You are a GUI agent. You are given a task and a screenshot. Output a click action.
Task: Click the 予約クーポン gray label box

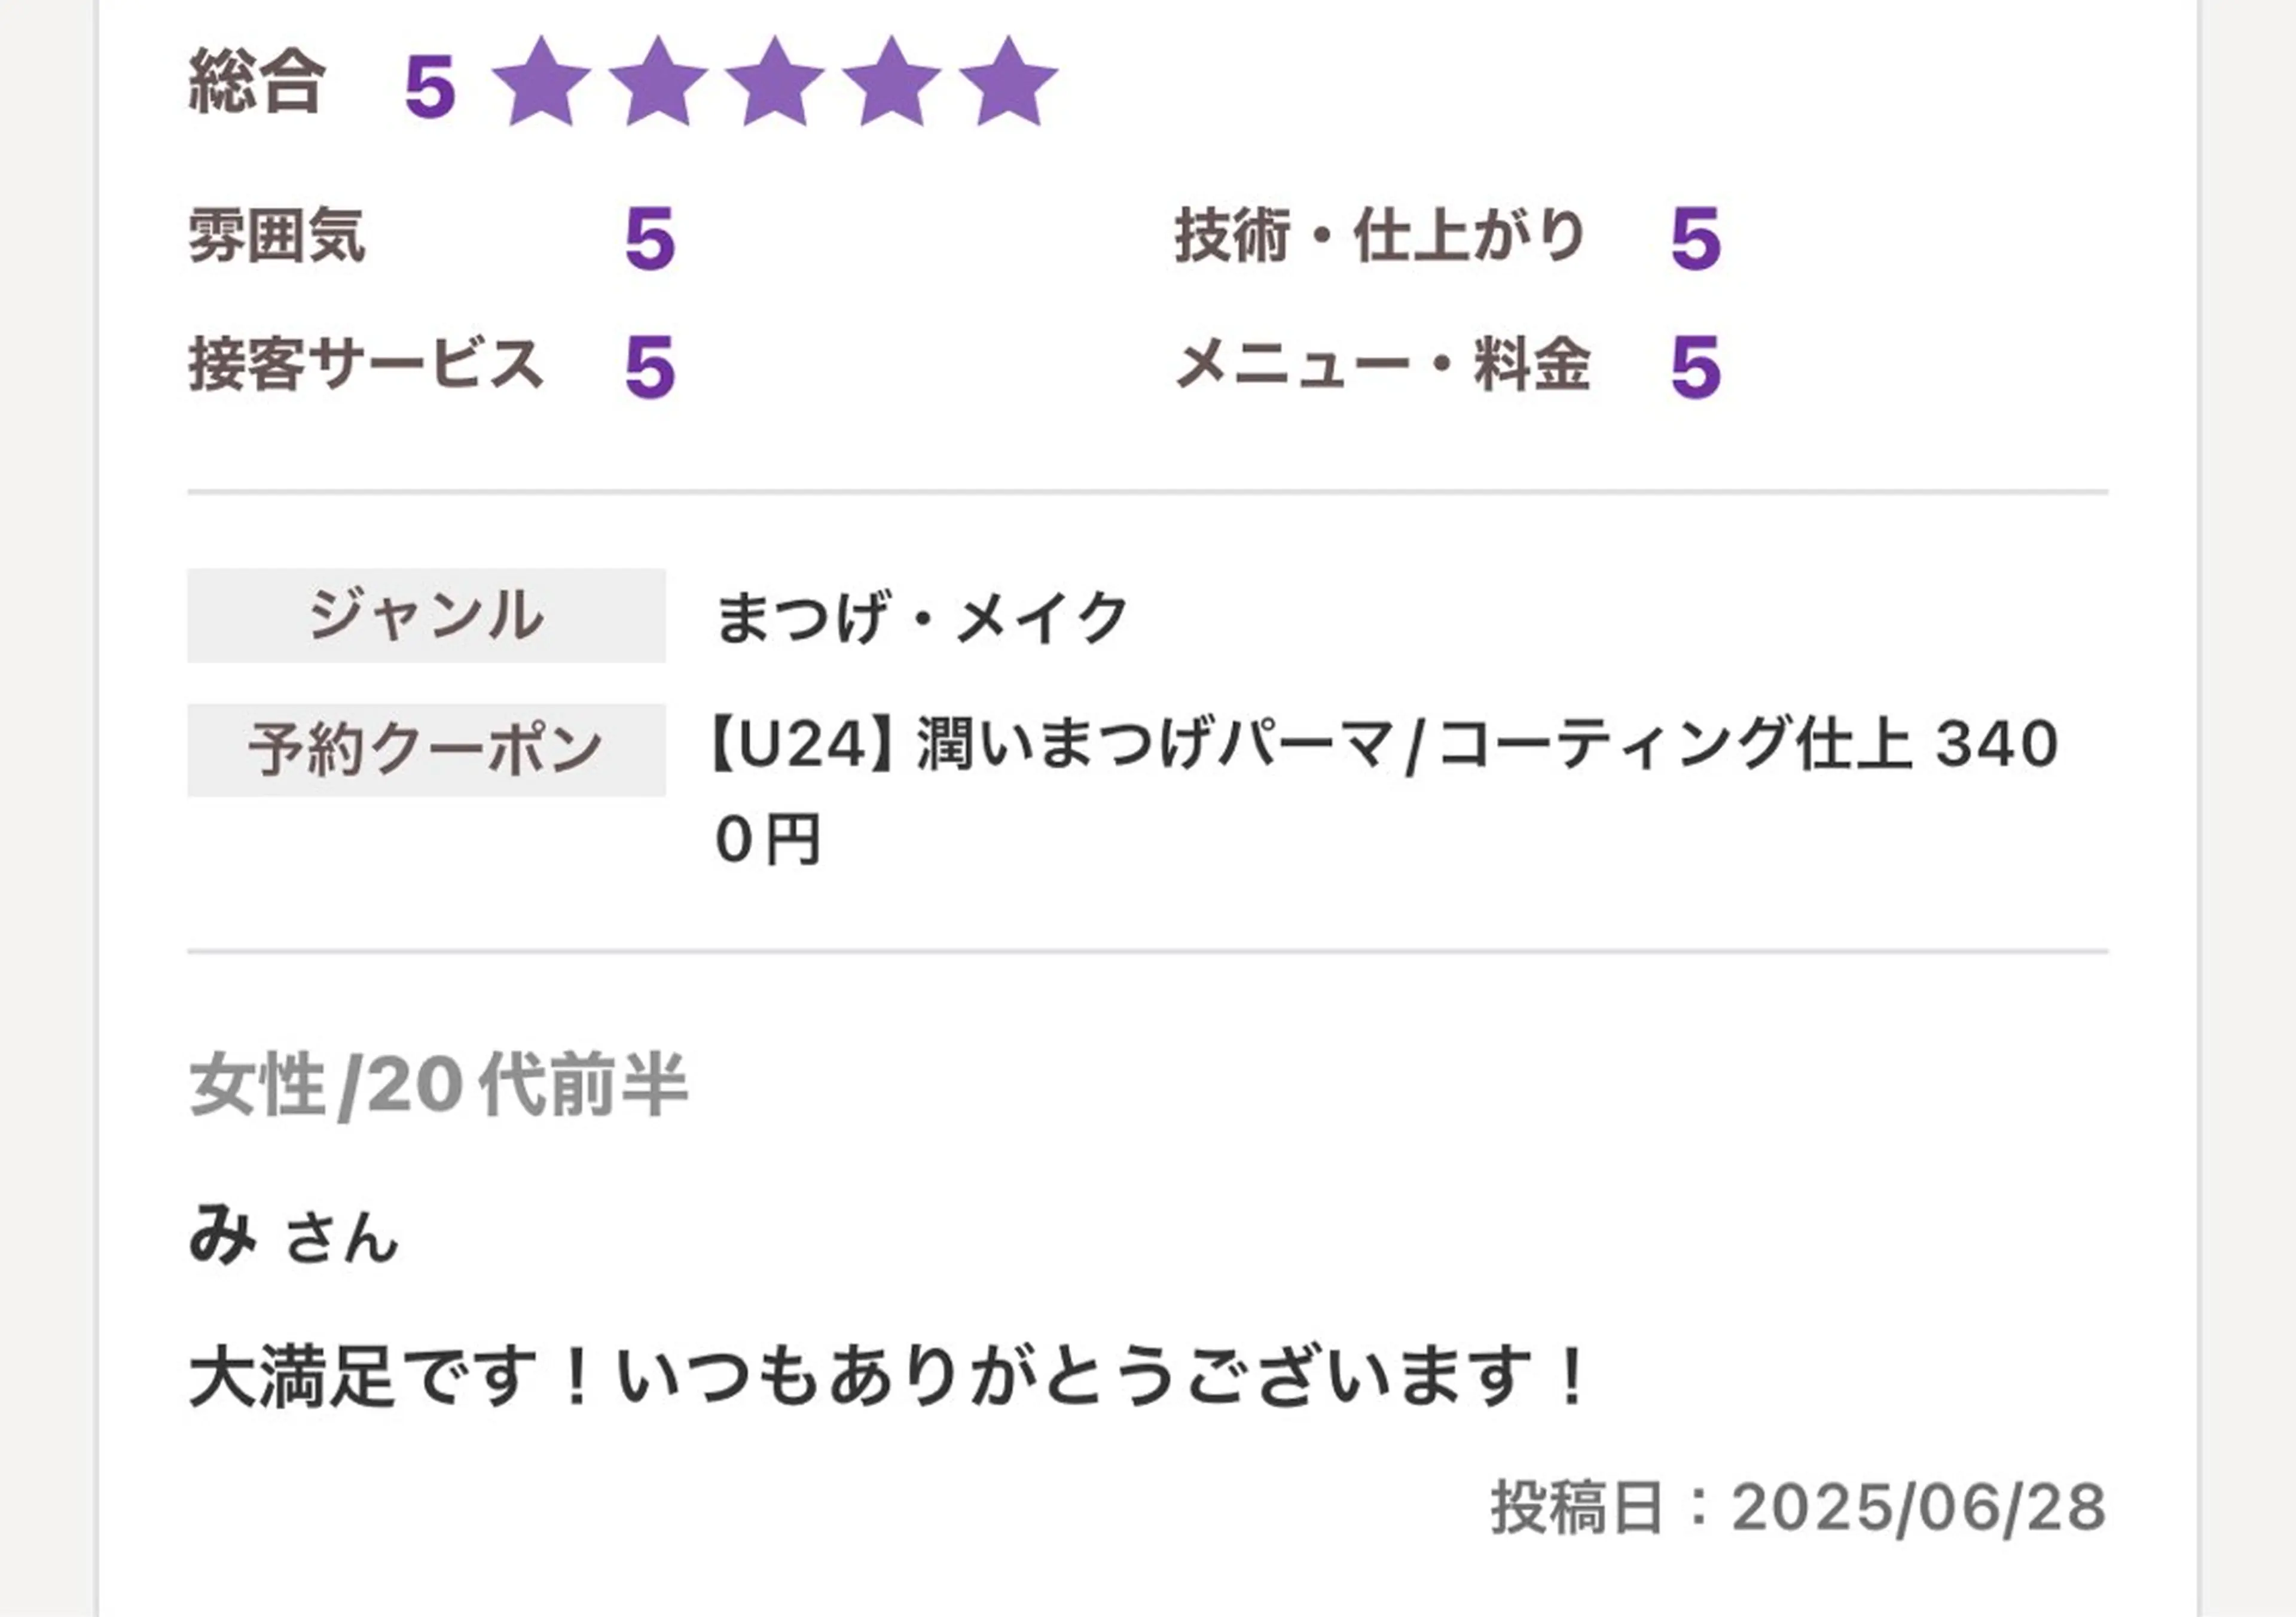coord(426,750)
